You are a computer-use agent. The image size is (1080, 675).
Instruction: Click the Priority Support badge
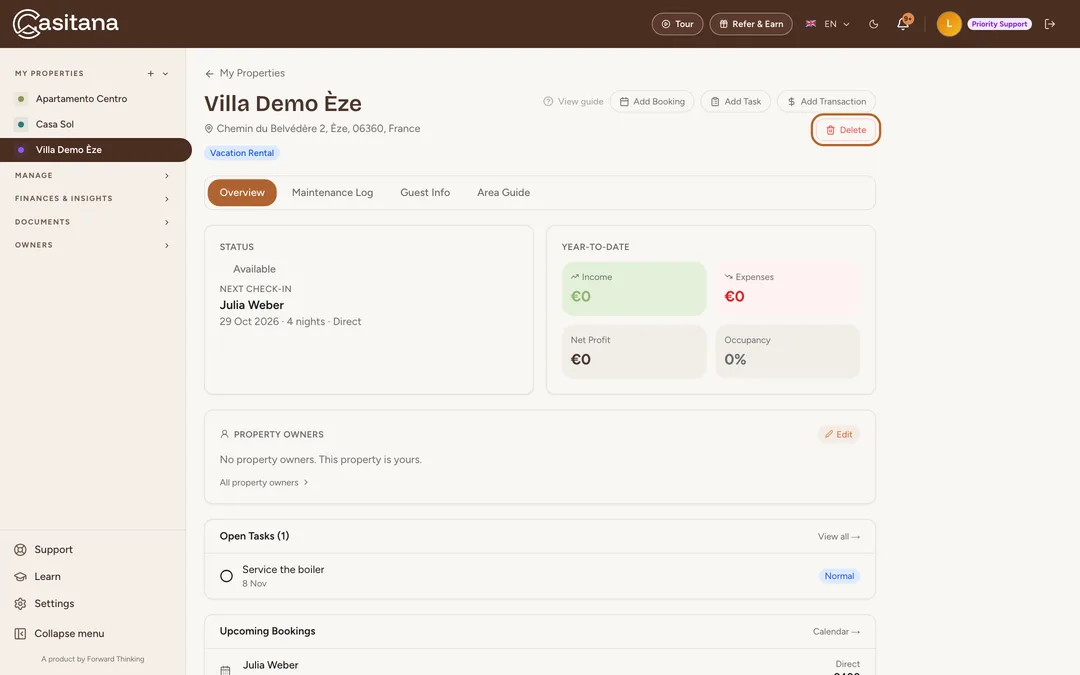pyautogui.click(x=999, y=24)
